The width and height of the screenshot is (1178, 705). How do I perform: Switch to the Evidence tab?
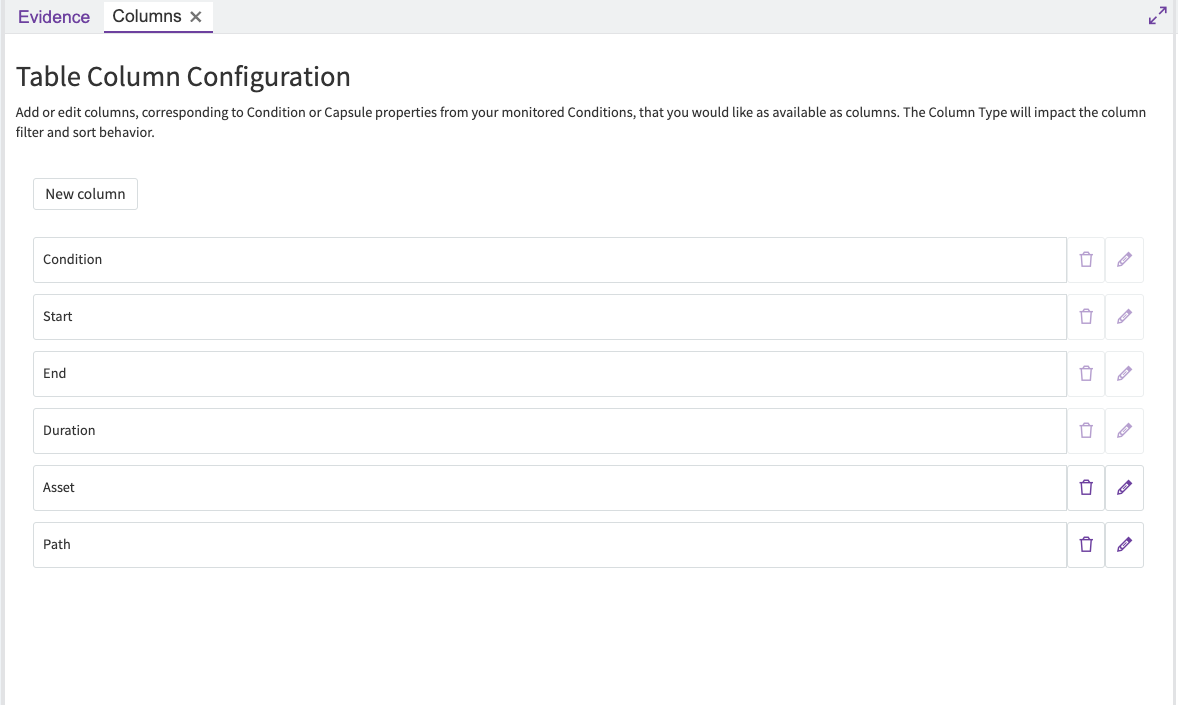[x=54, y=17]
